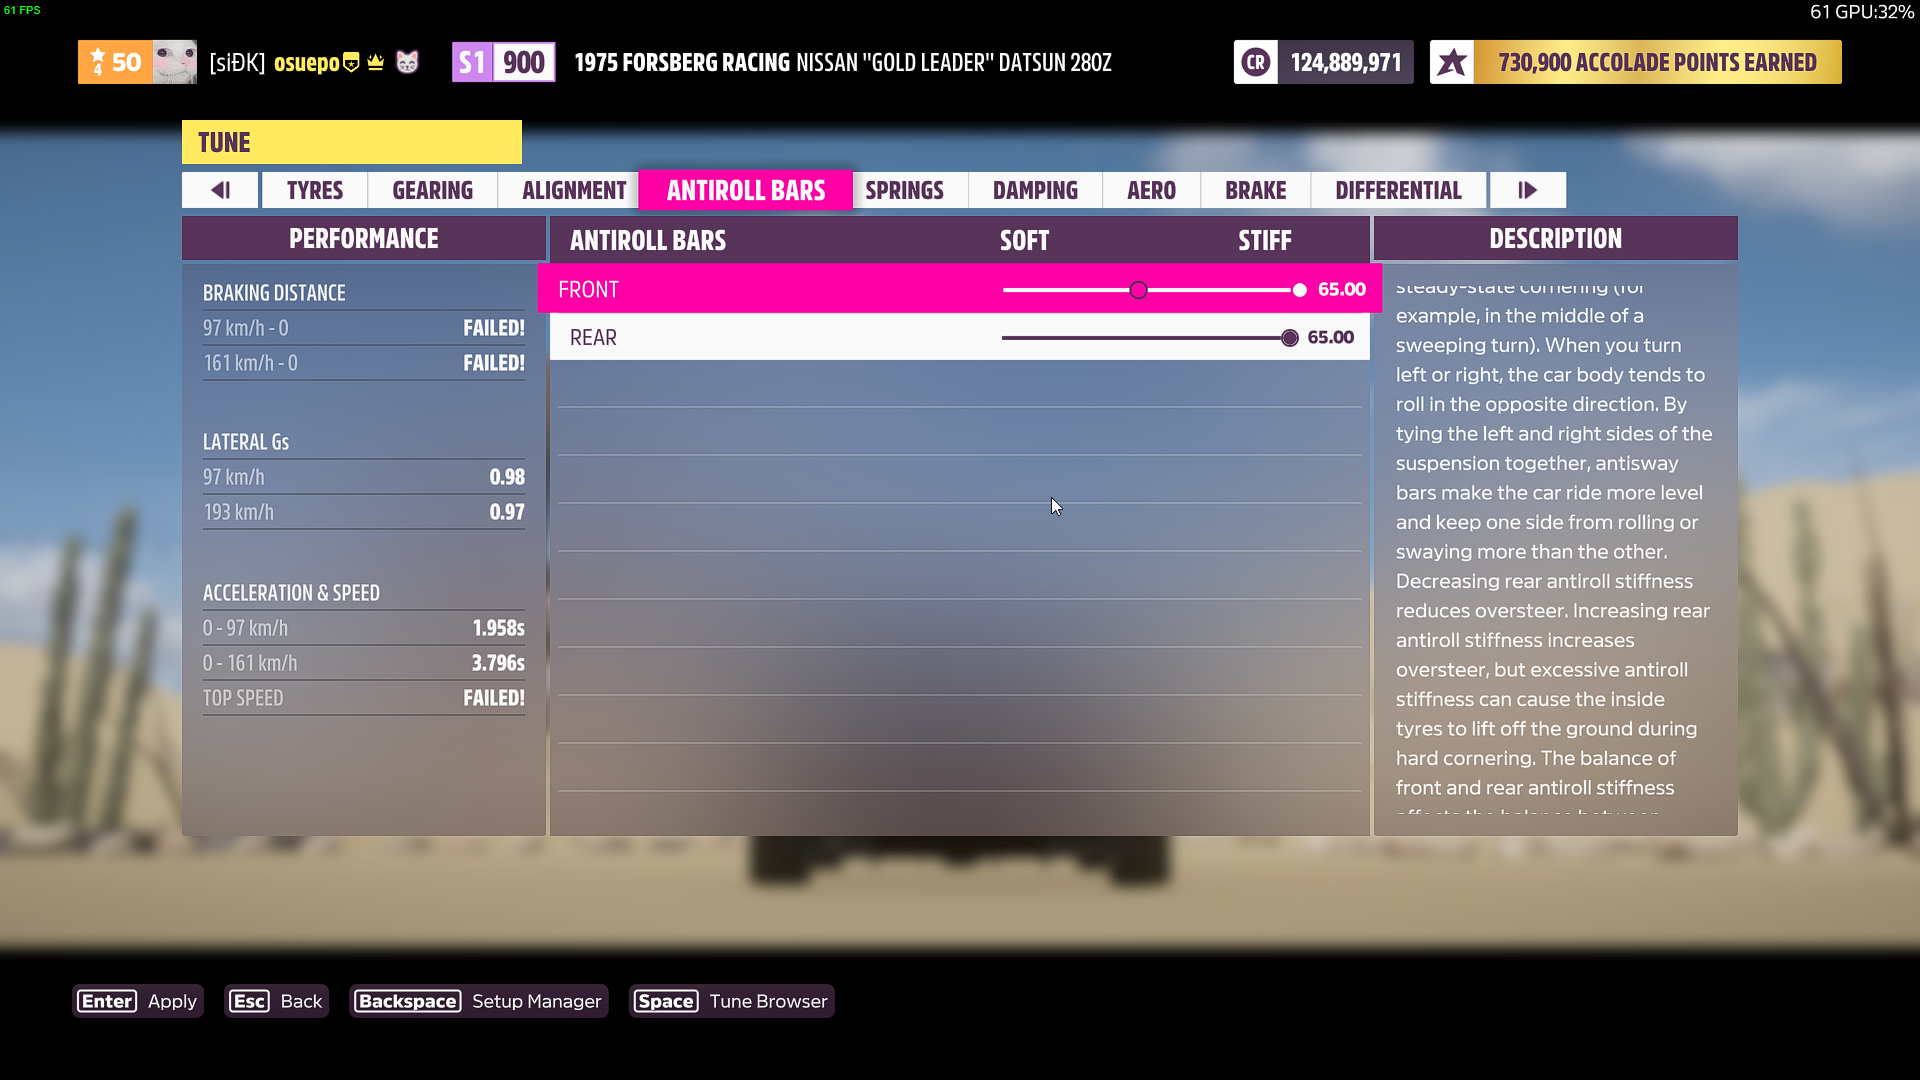Image resolution: width=1920 pixels, height=1080 pixels.
Task: Click the player avatar picture
Action: pos(175,62)
